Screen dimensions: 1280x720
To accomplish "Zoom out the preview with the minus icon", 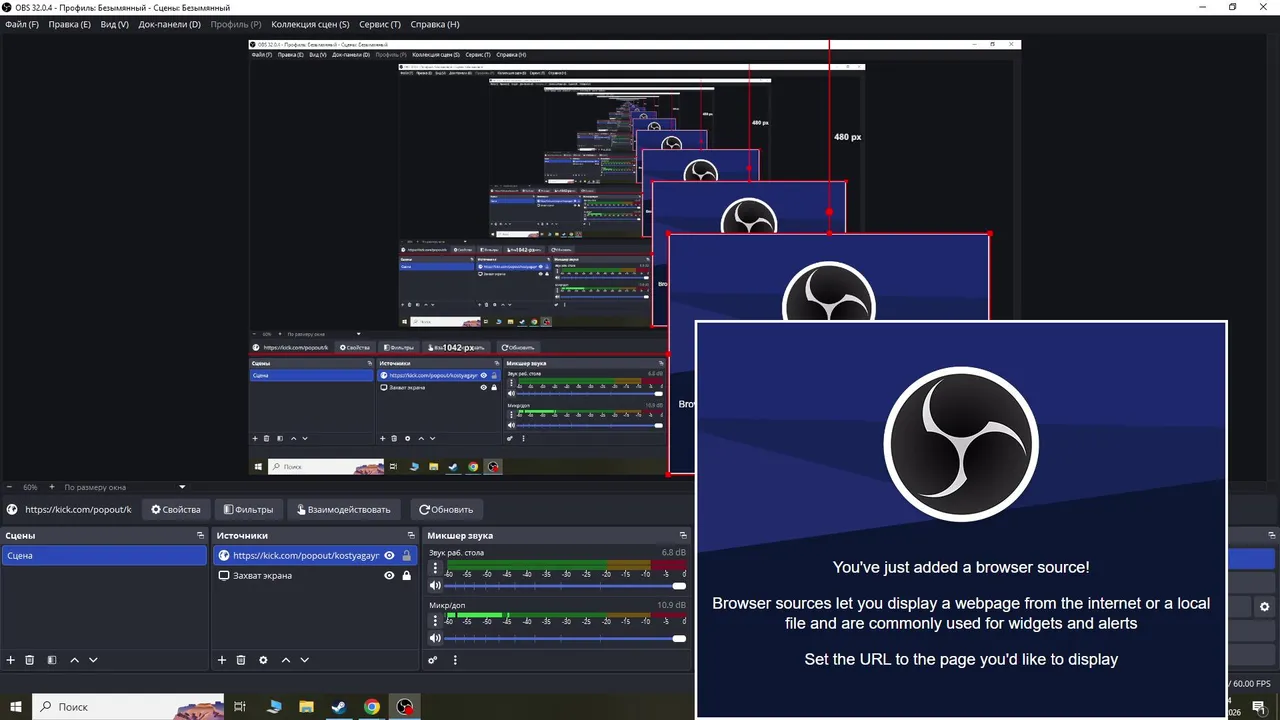I will (9, 487).
